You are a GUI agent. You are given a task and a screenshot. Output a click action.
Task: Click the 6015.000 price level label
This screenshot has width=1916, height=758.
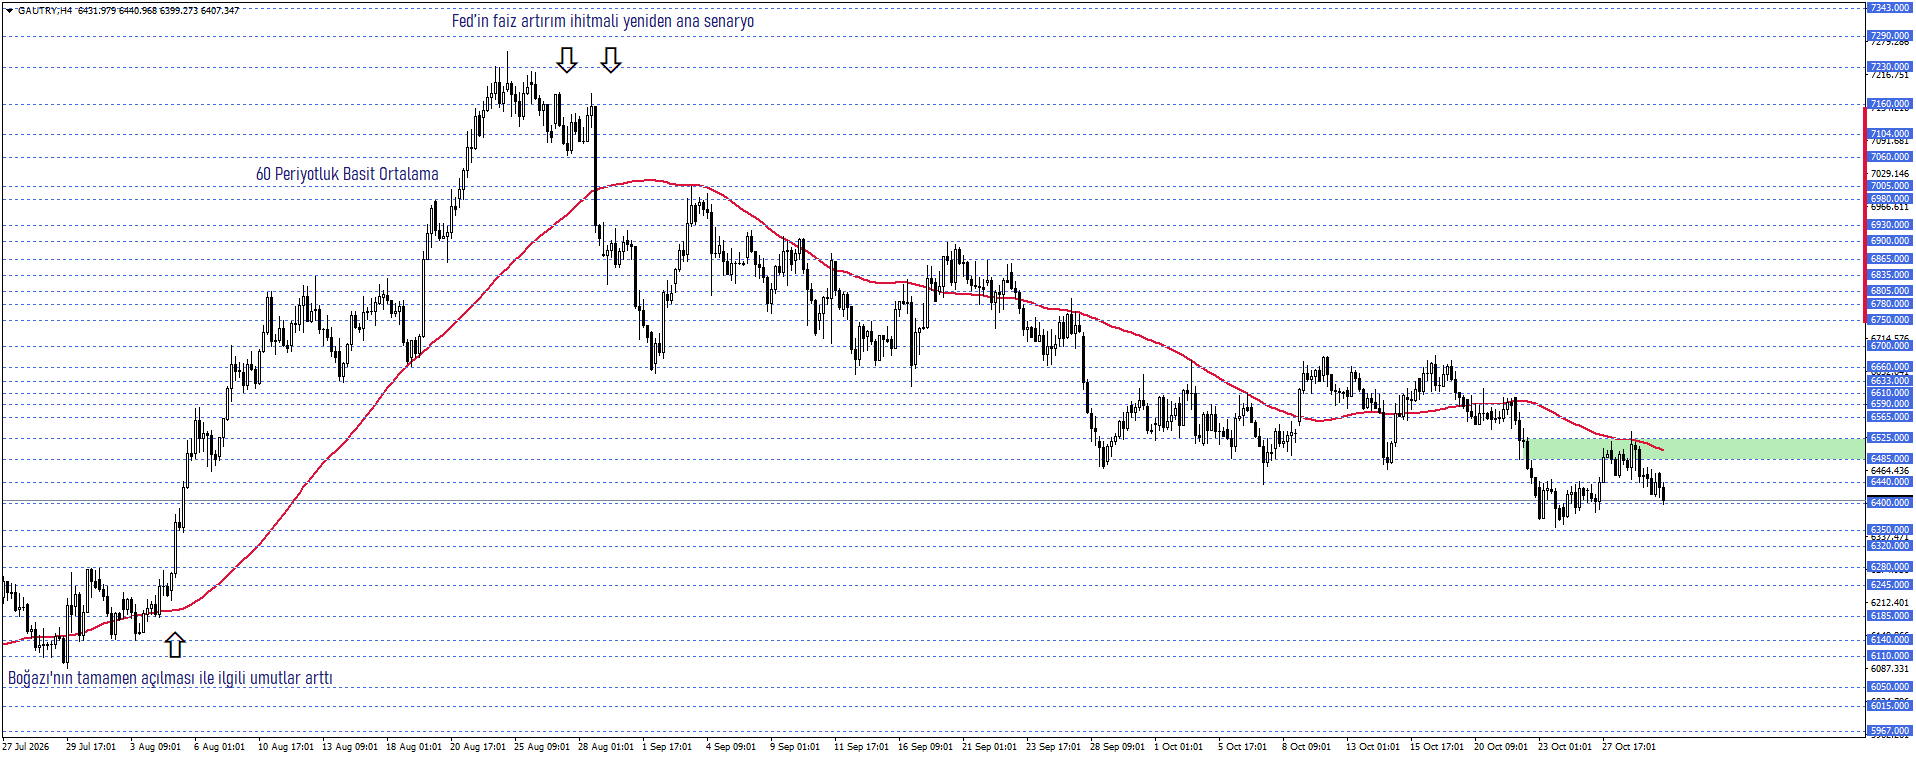(1889, 706)
